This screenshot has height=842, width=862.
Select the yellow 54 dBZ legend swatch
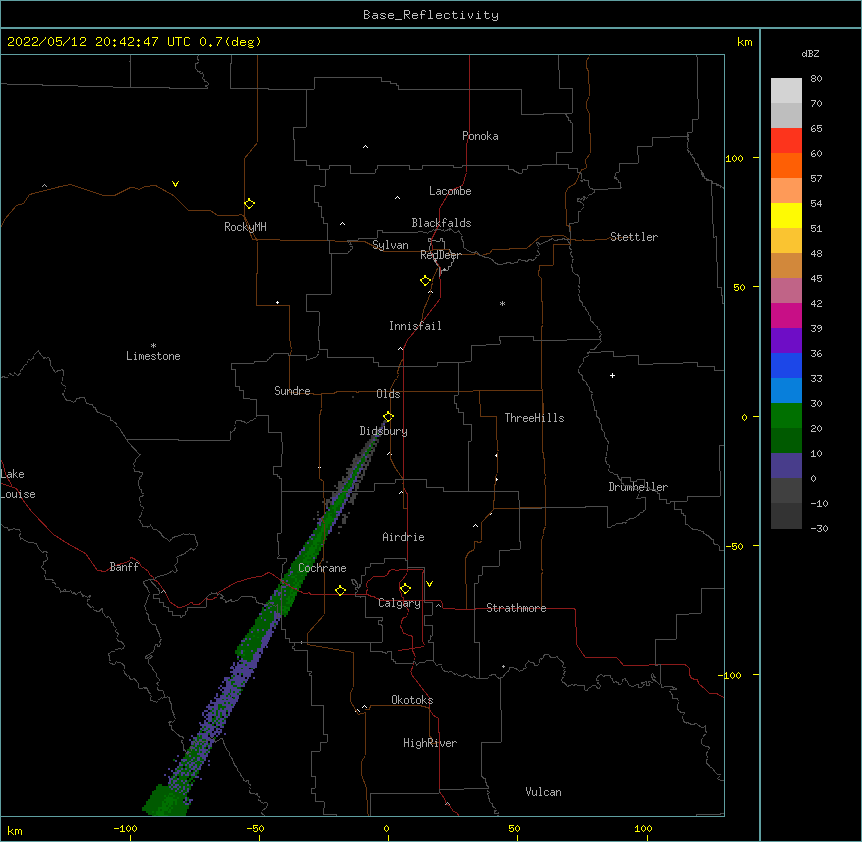click(786, 215)
